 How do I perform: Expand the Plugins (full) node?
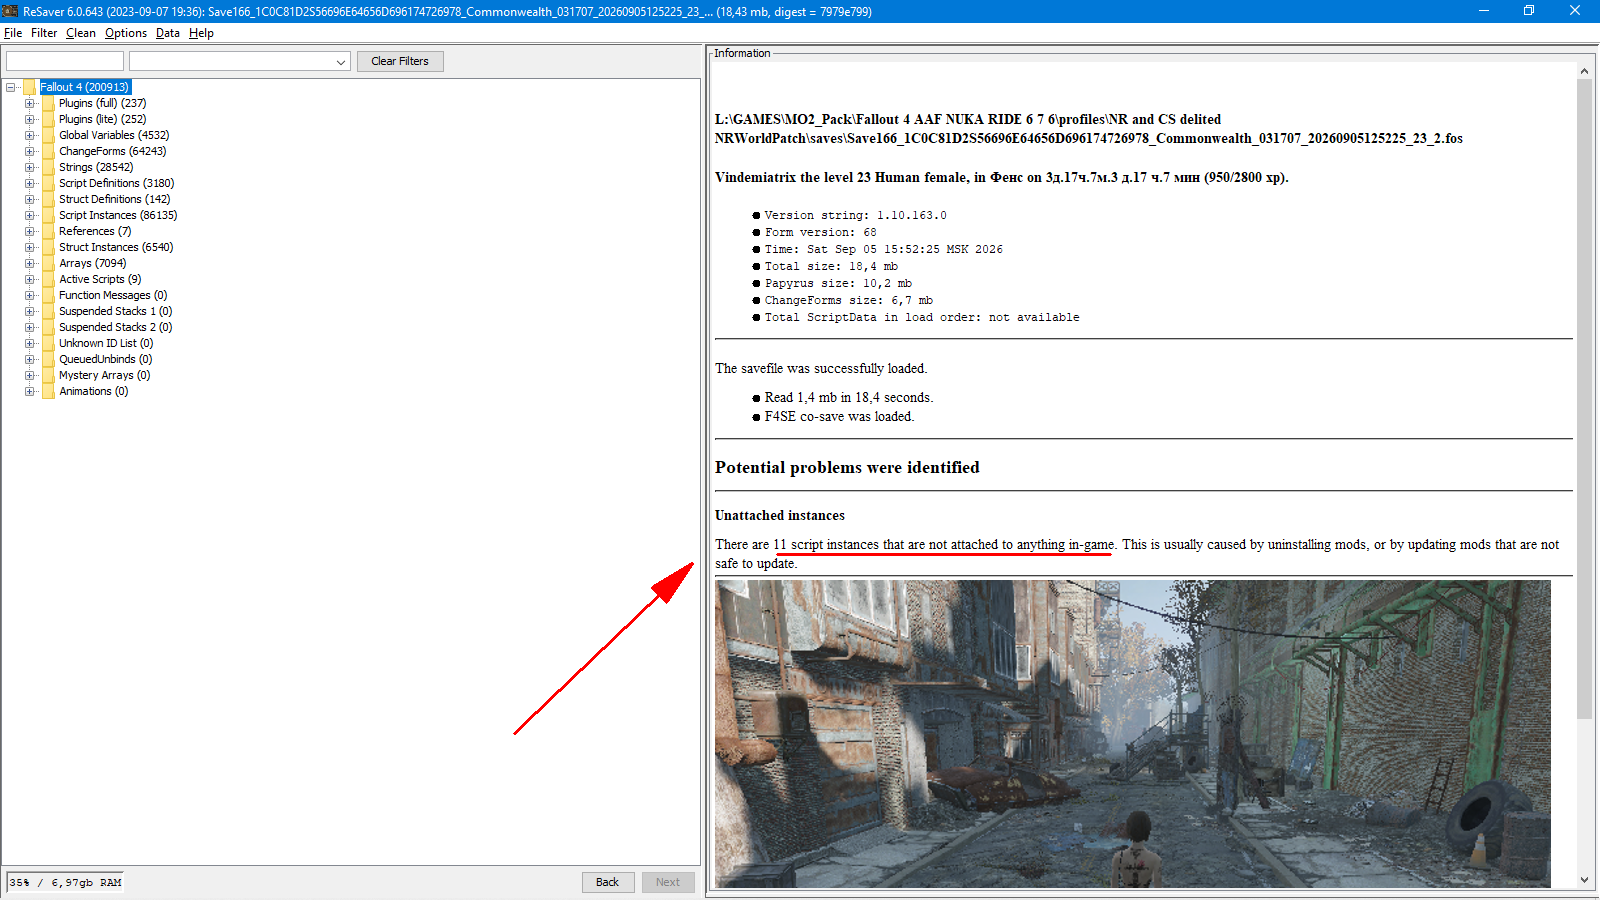point(30,103)
